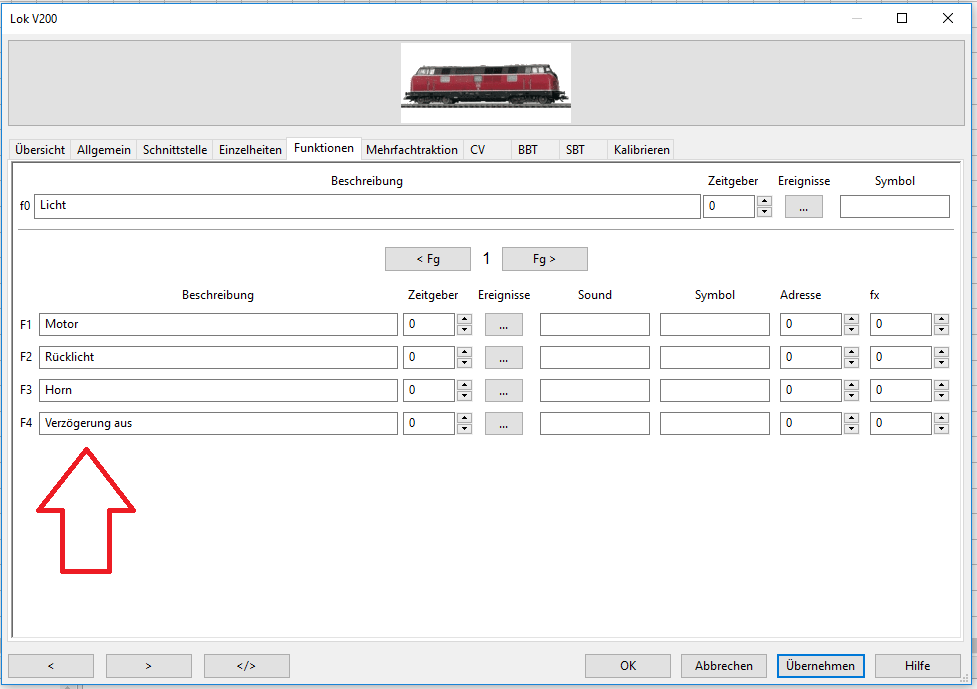977x689 pixels.
Task: Switch to the Übersicht tab
Action: (x=40, y=150)
